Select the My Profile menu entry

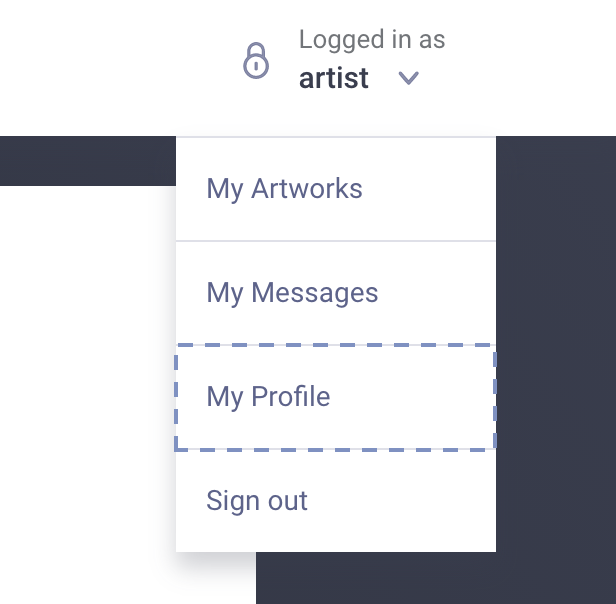(268, 397)
